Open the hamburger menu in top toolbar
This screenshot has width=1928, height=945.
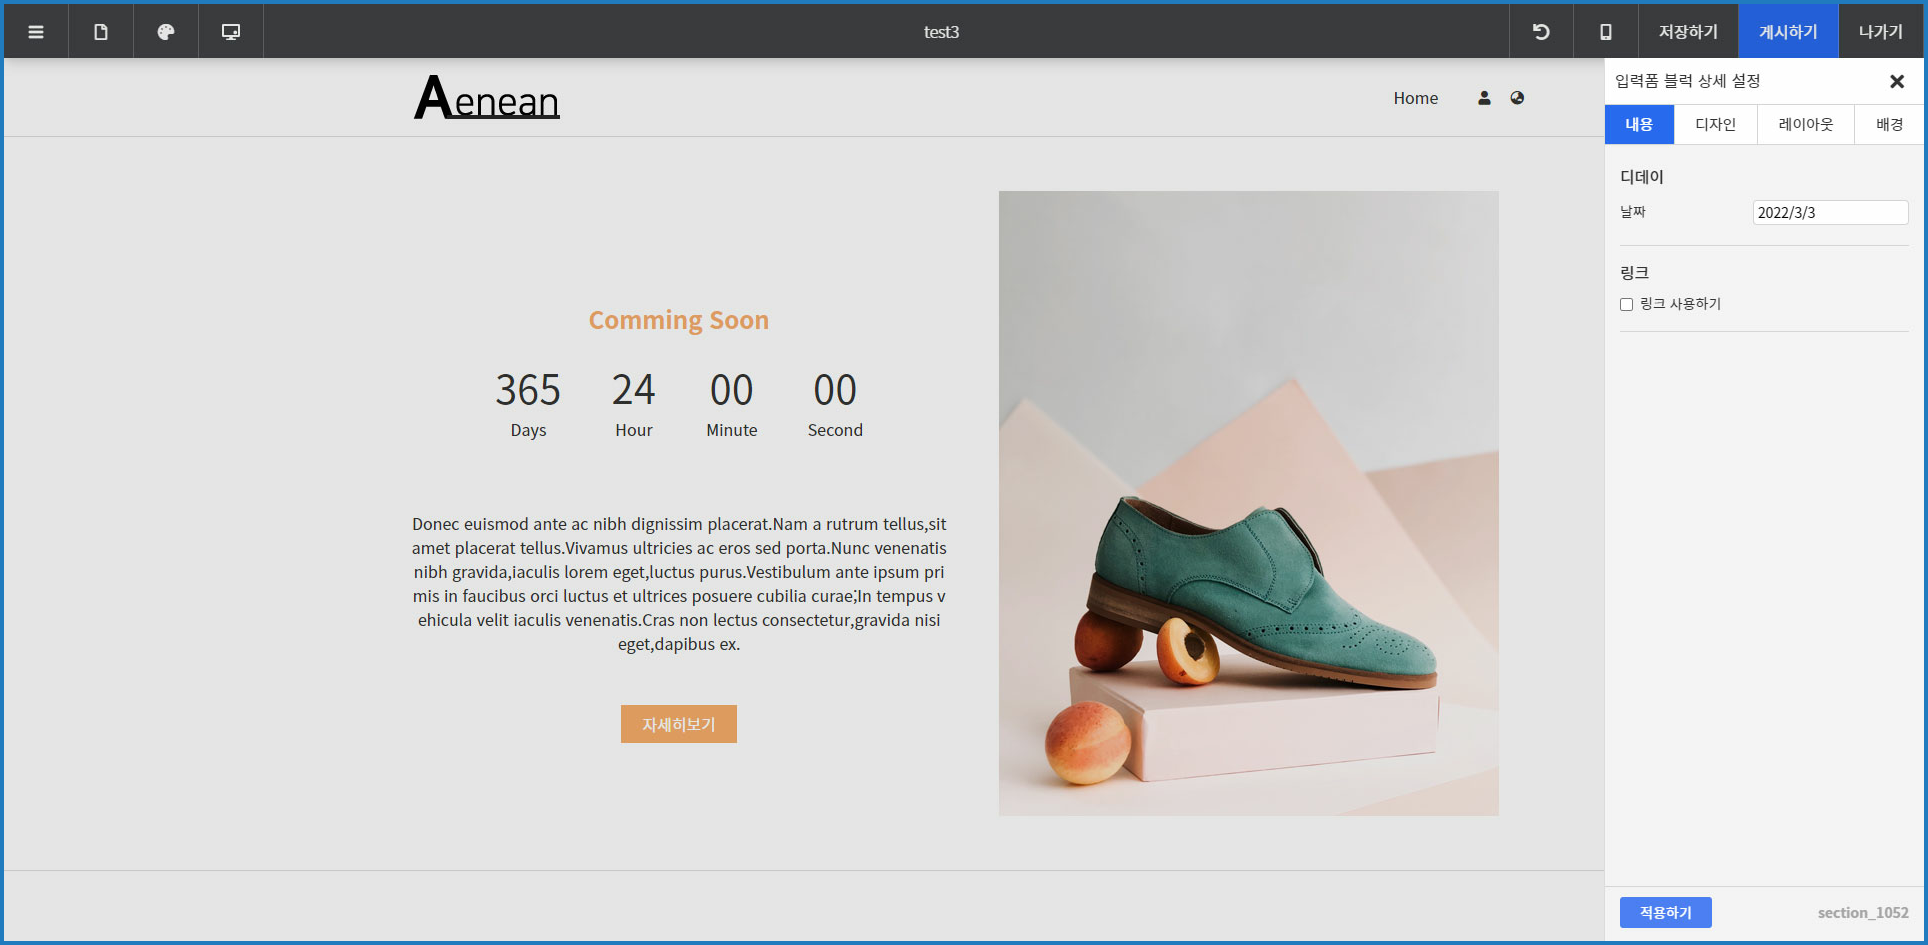click(x=36, y=32)
